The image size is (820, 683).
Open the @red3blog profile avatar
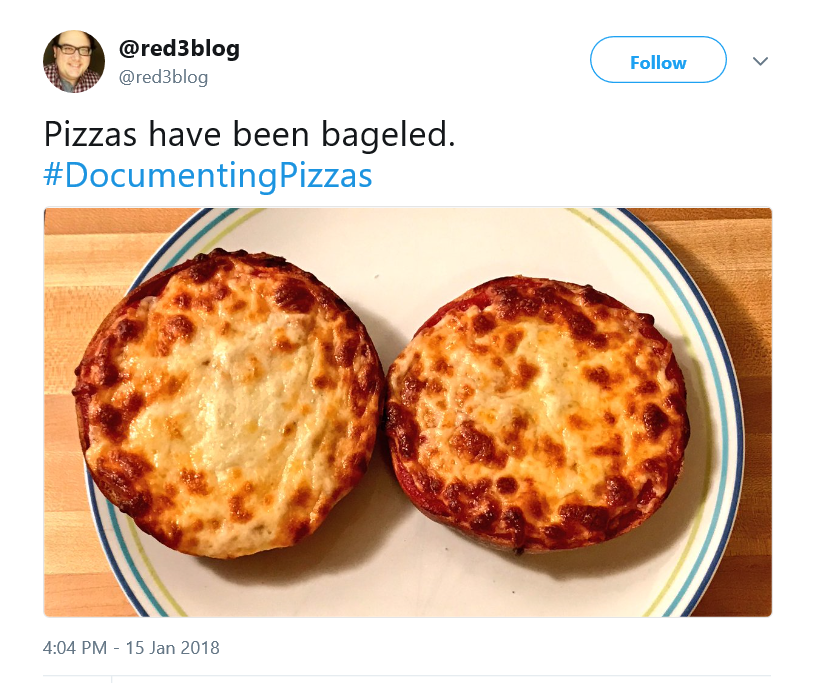pyautogui.click(x=74, y=61)
